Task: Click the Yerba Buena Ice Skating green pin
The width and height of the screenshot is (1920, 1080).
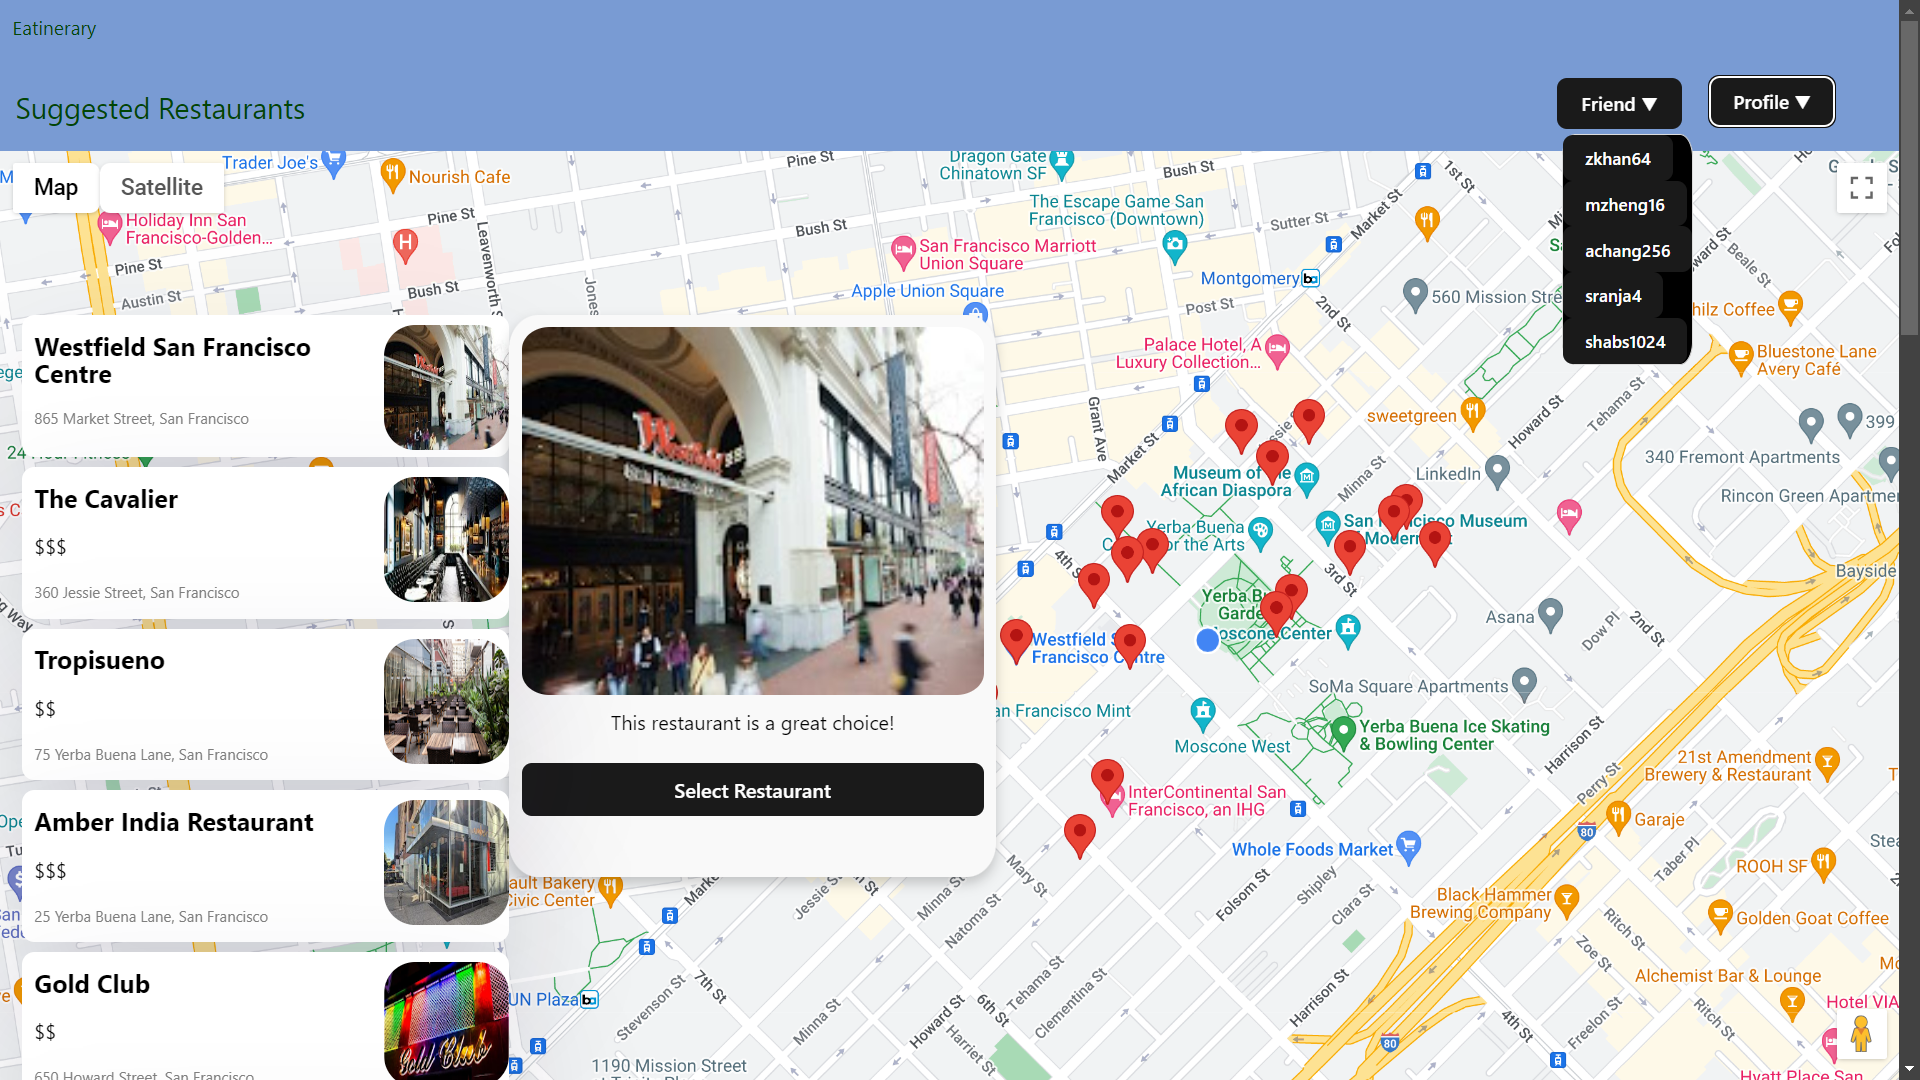Action: pyautogui.click(x=1343, y=731)
